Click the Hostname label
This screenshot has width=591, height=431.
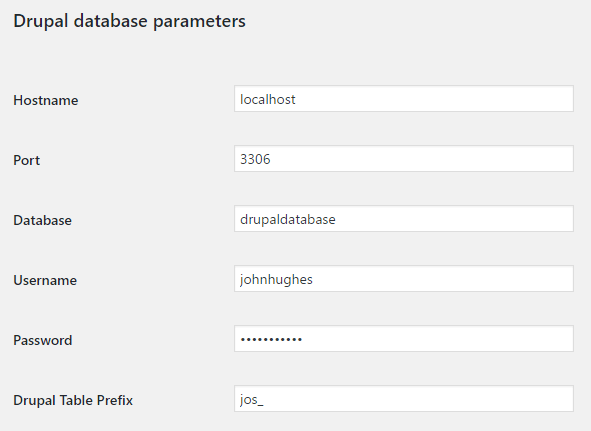coord(46,100)
